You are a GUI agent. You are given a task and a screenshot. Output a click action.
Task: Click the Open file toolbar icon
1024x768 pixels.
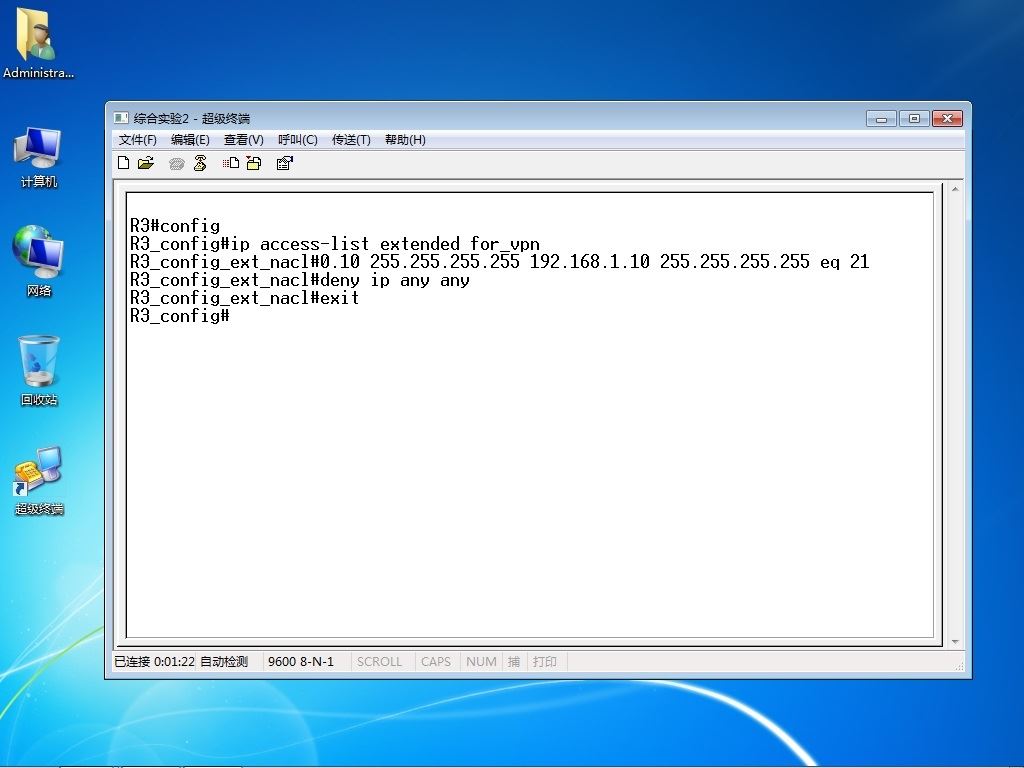click(x=146, y=163)
